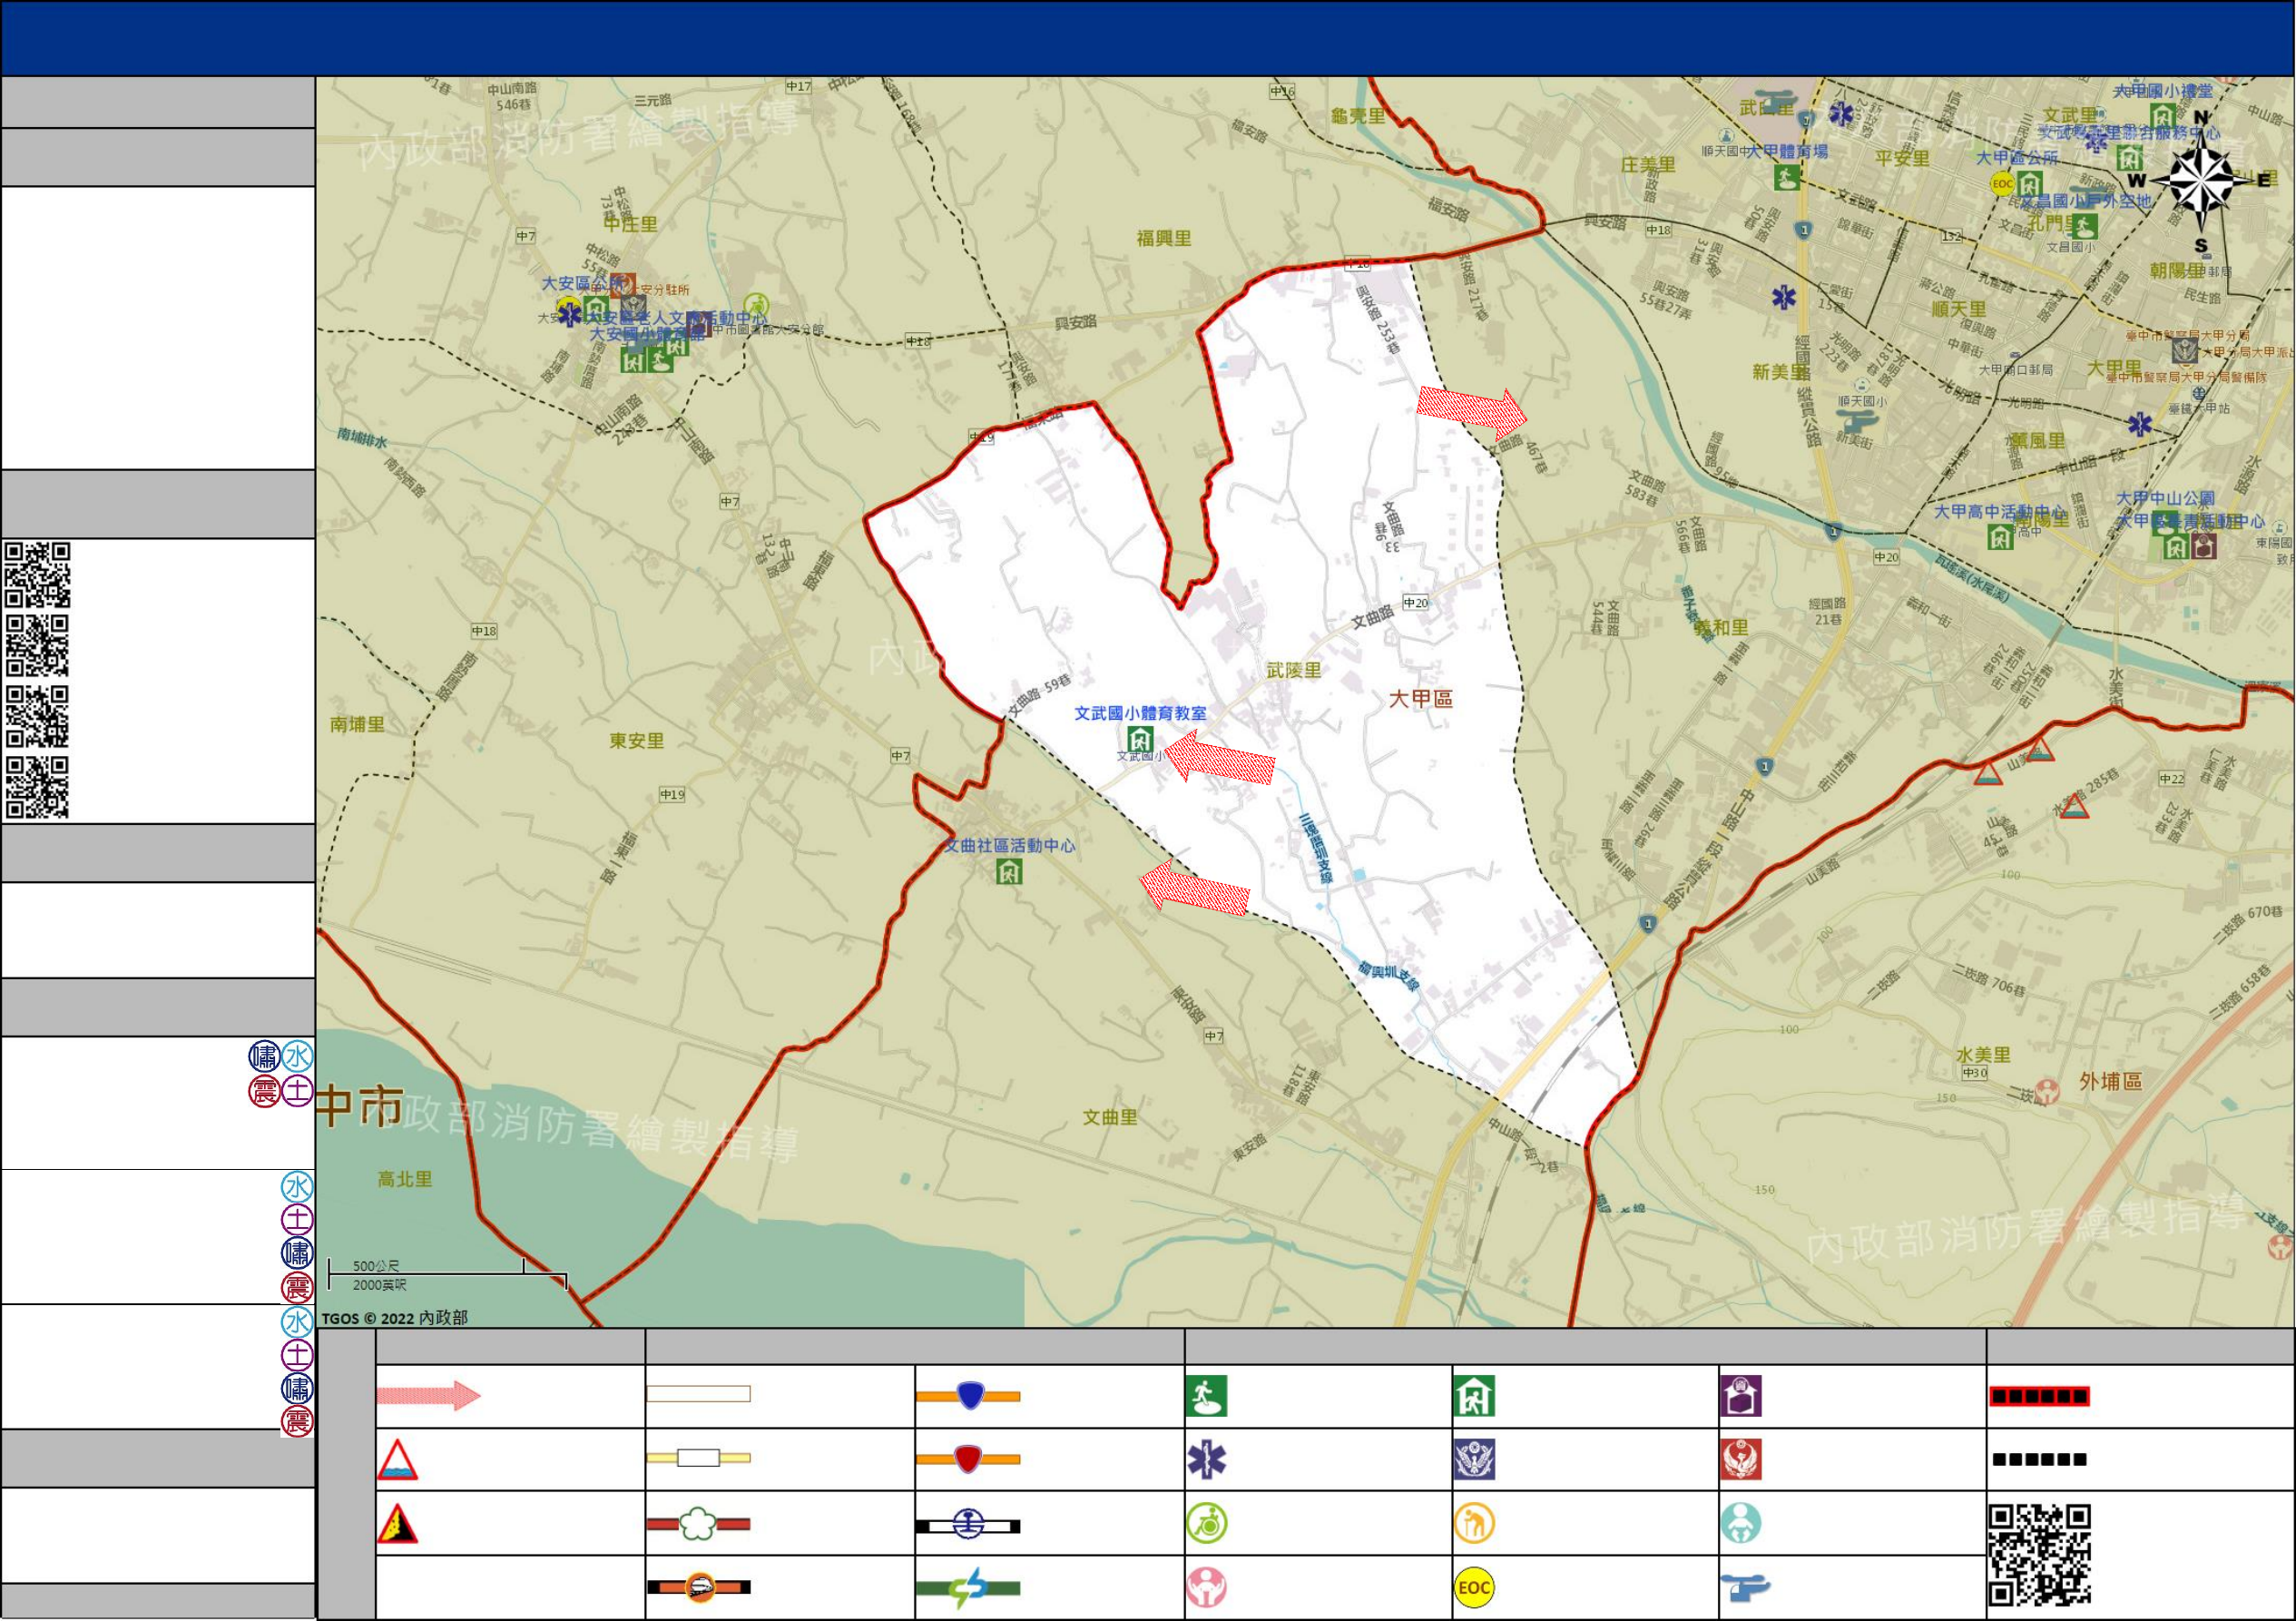
Task: Select the 高北里 village label
Action: 405,1179
